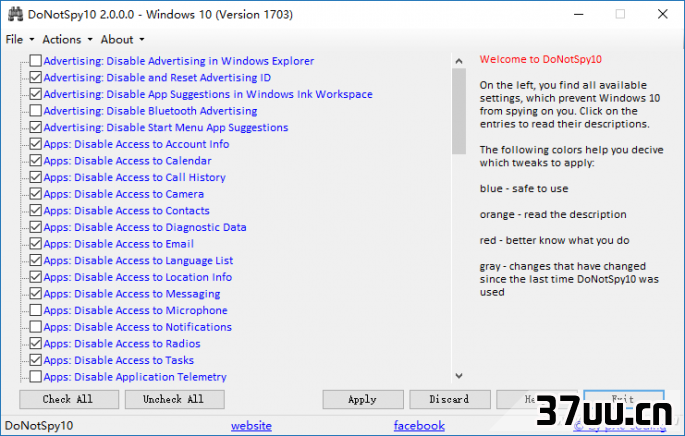Uncheck Disable Access to Account Info
The width and height of the screenshot is (685, 436).
(36, 144)
